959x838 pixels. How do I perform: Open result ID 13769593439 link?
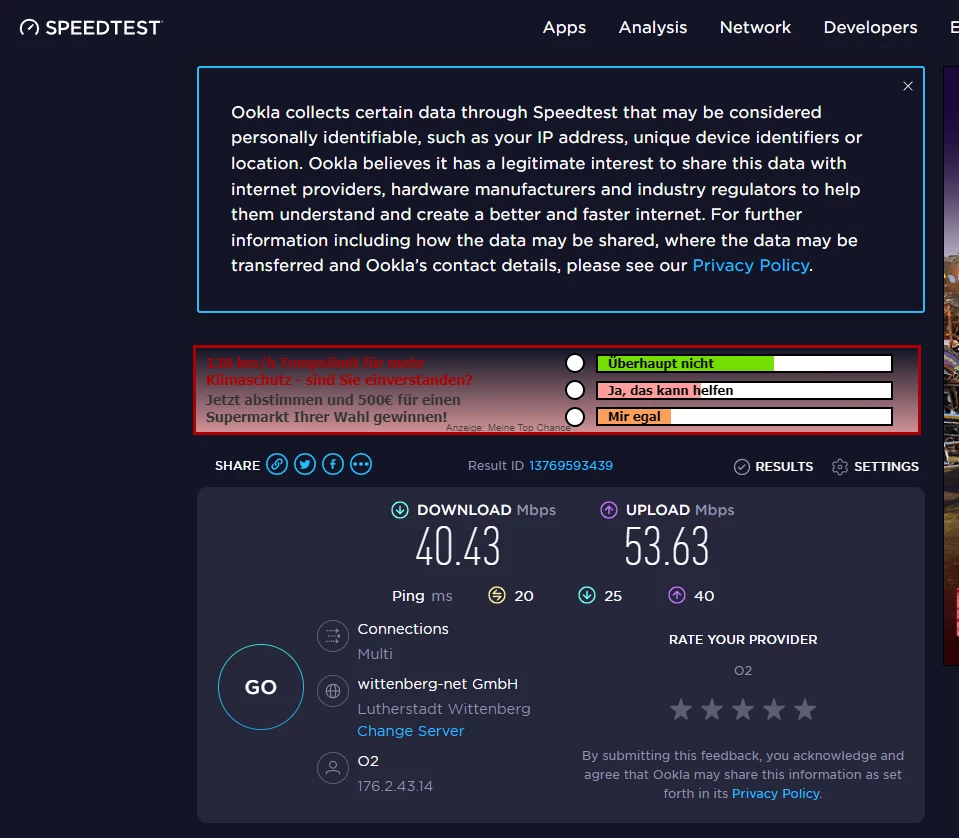tap(571, 465)
